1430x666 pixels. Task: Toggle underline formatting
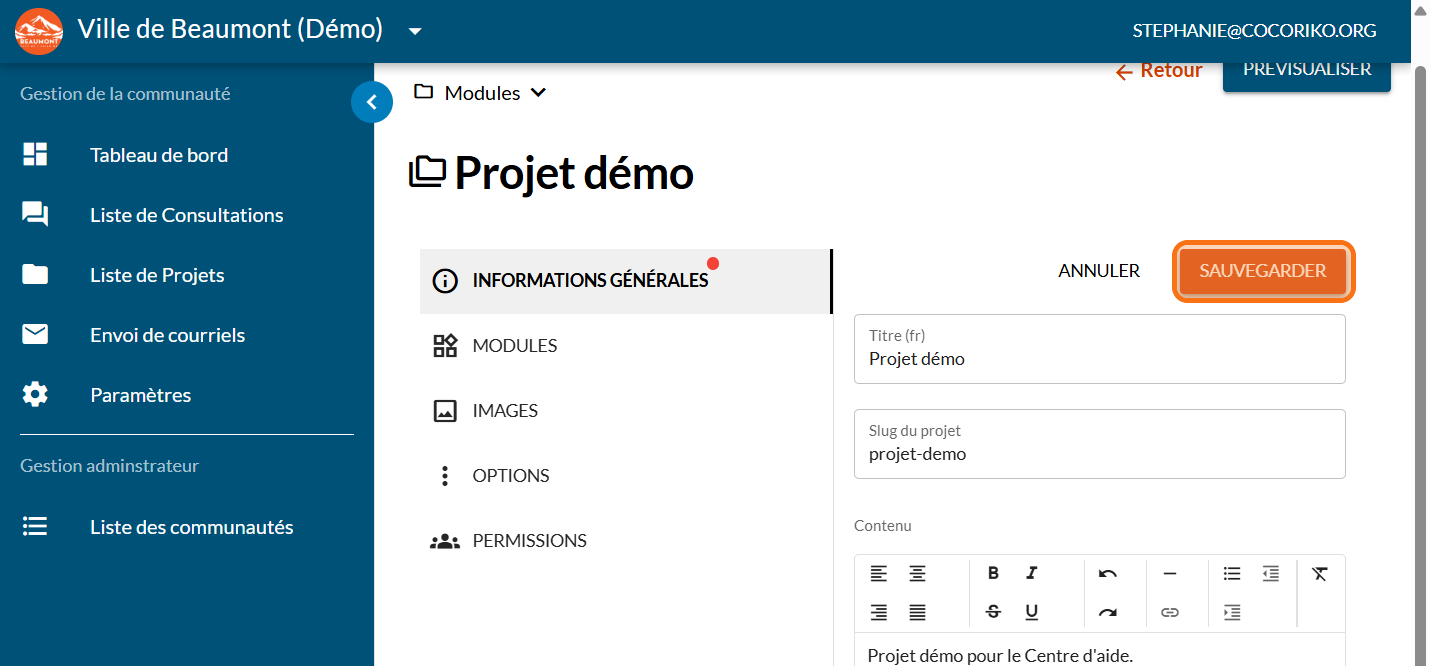(1031, 612)
